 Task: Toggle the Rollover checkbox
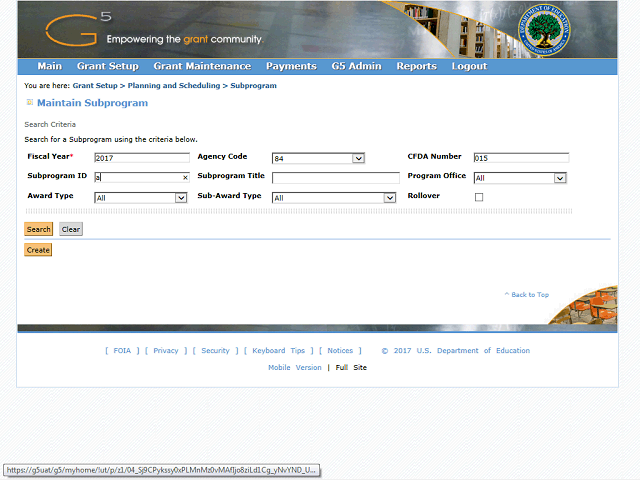[479, 197]
